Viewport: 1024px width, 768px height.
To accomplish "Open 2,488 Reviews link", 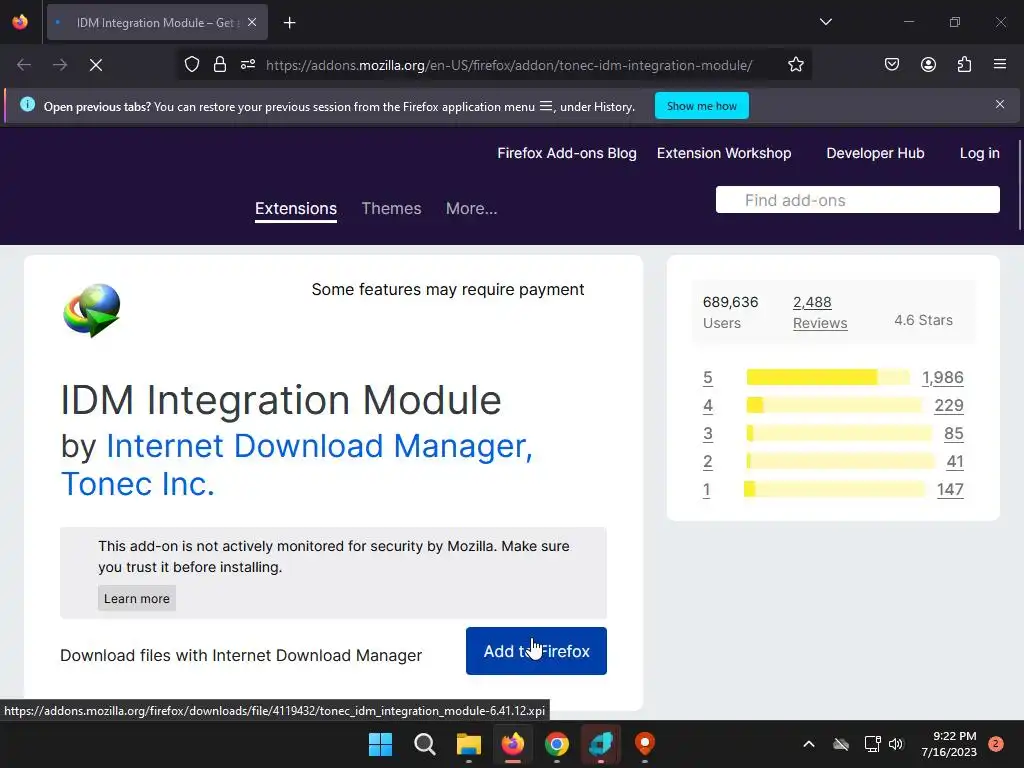I will tap(820, 312).
